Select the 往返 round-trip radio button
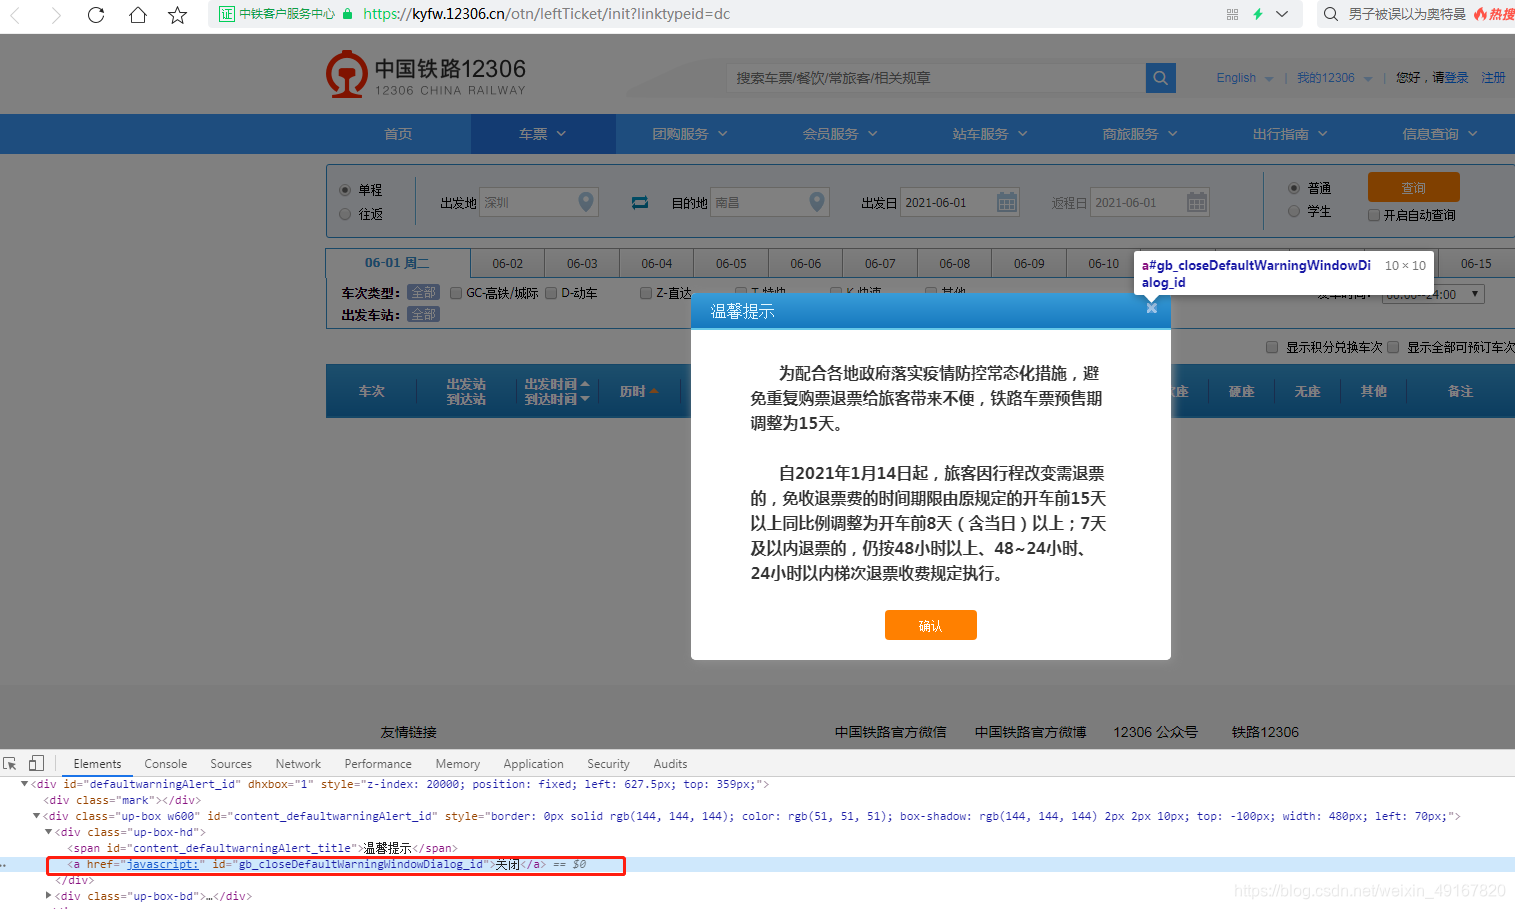Image resolution: width=1515 pixels, height=909 pixels. pyautogui.click(x=345, y=214)
